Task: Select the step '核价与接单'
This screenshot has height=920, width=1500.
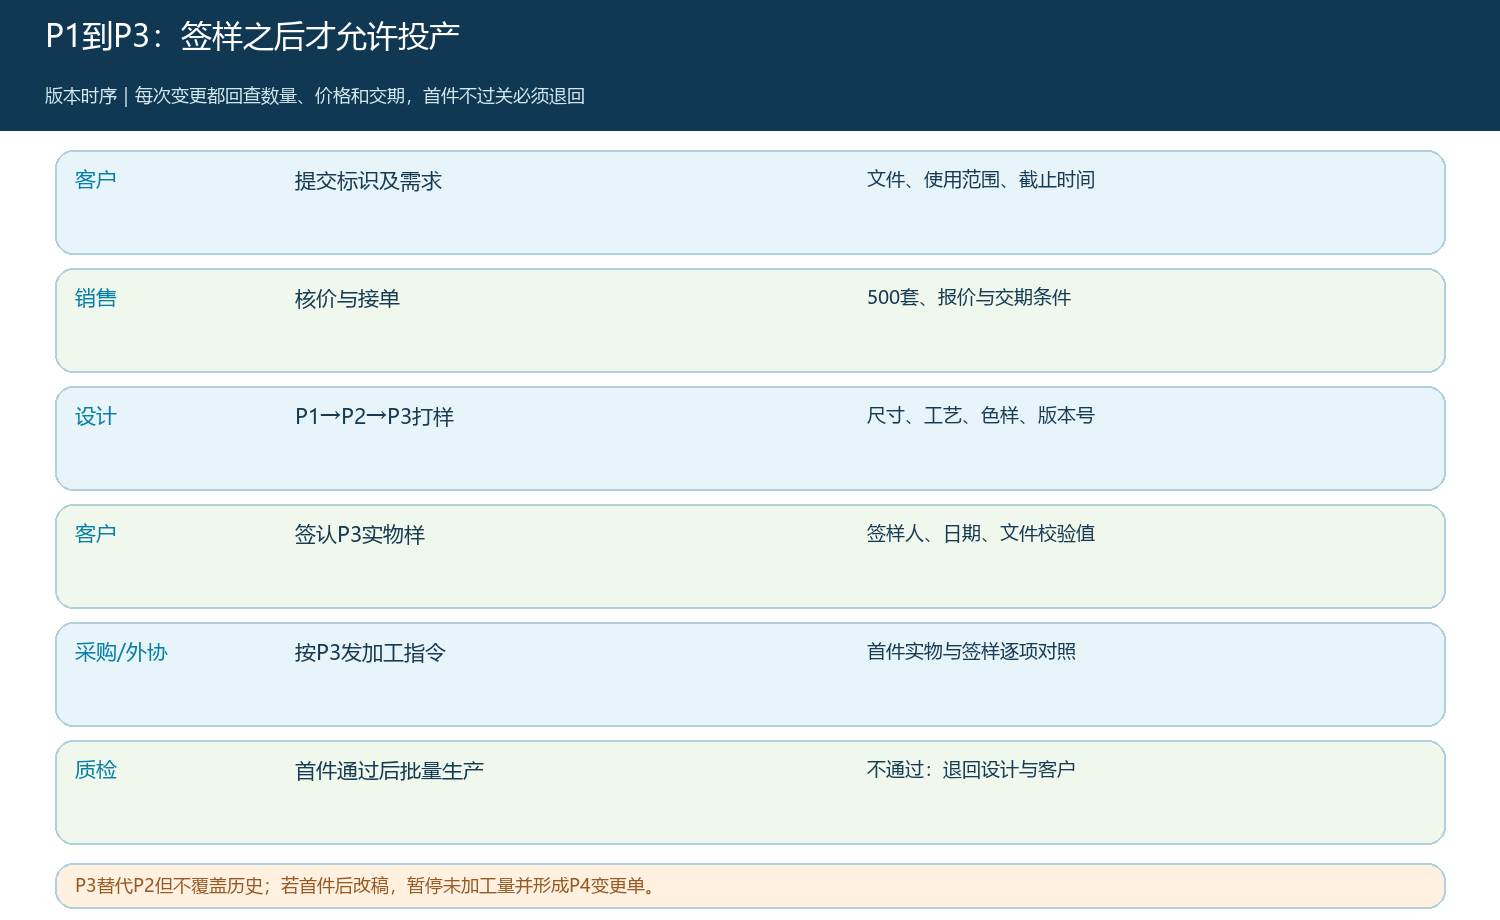Action: tap(347, 299)
